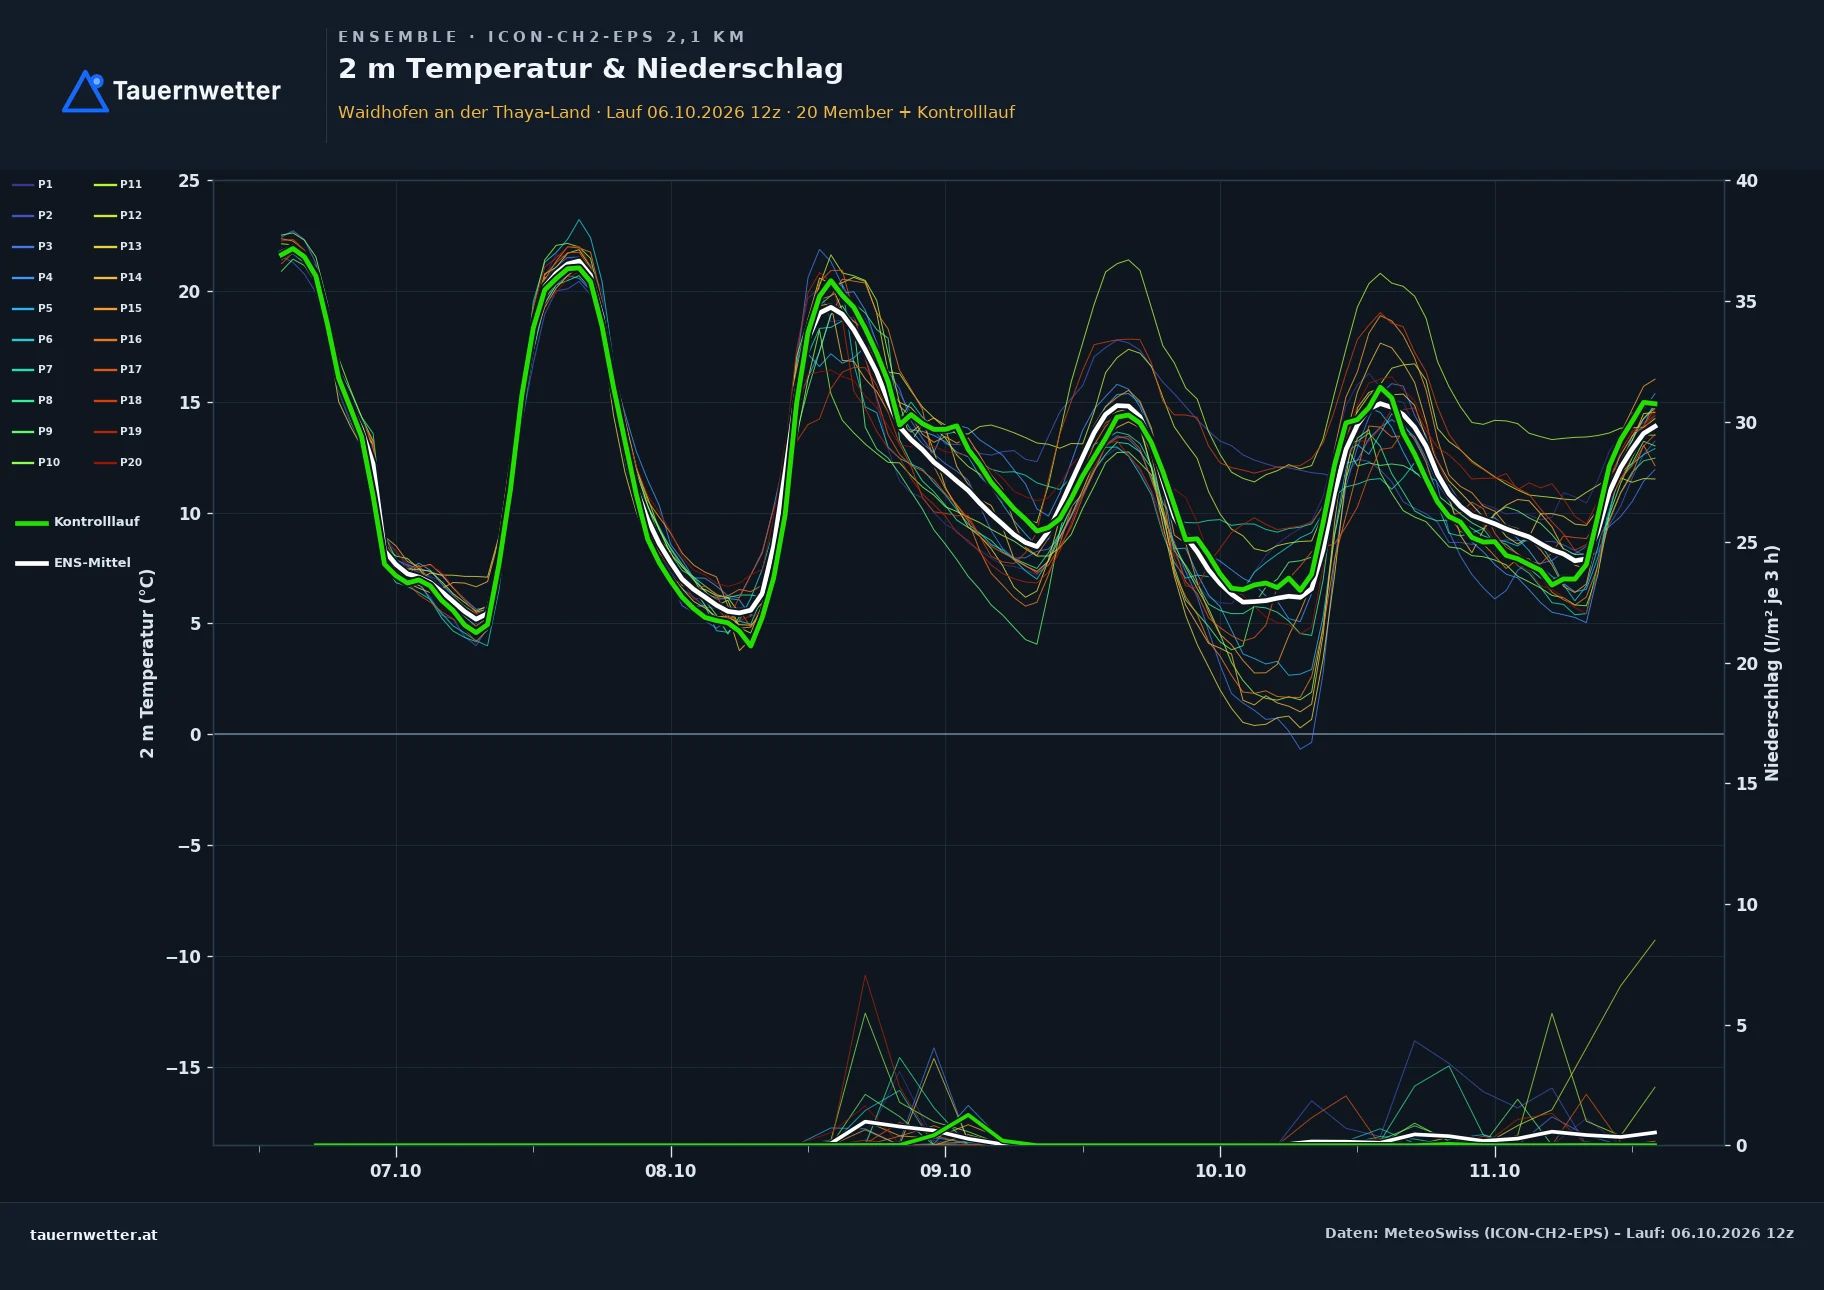Select the P1 legend entry

(33, 184)
